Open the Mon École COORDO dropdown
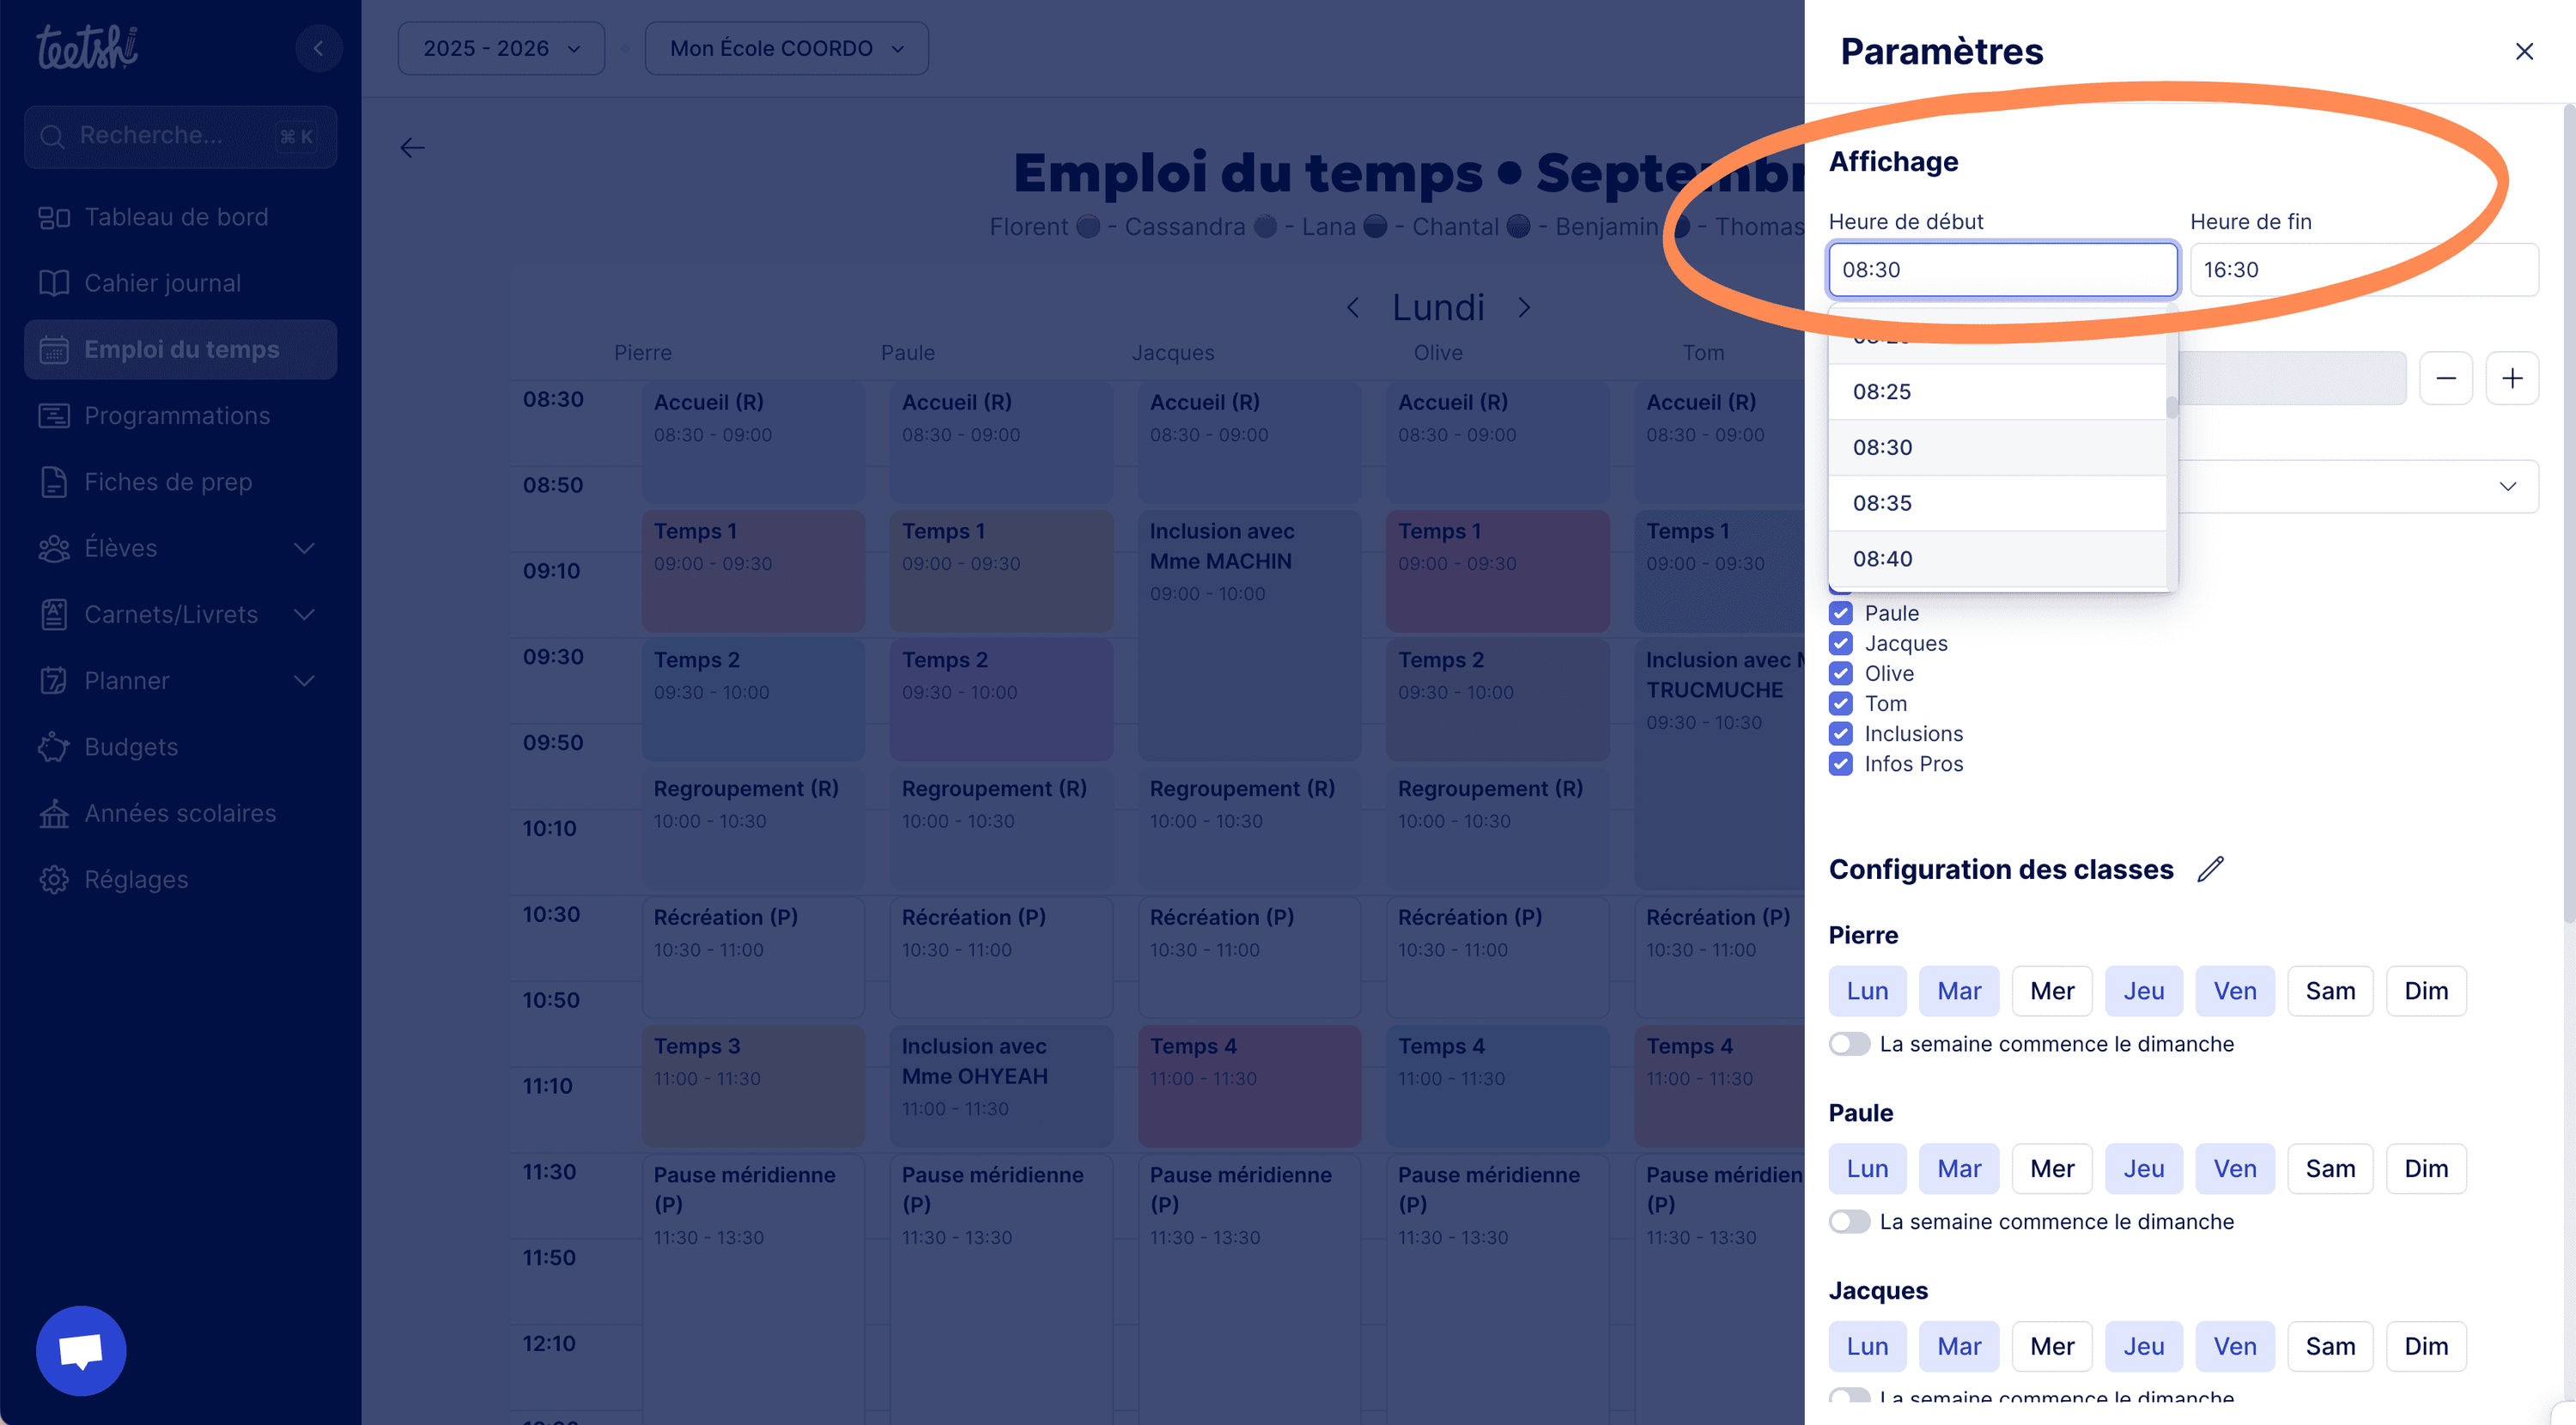Screen dimensions: 2576x1425 [x=786, y=48]
